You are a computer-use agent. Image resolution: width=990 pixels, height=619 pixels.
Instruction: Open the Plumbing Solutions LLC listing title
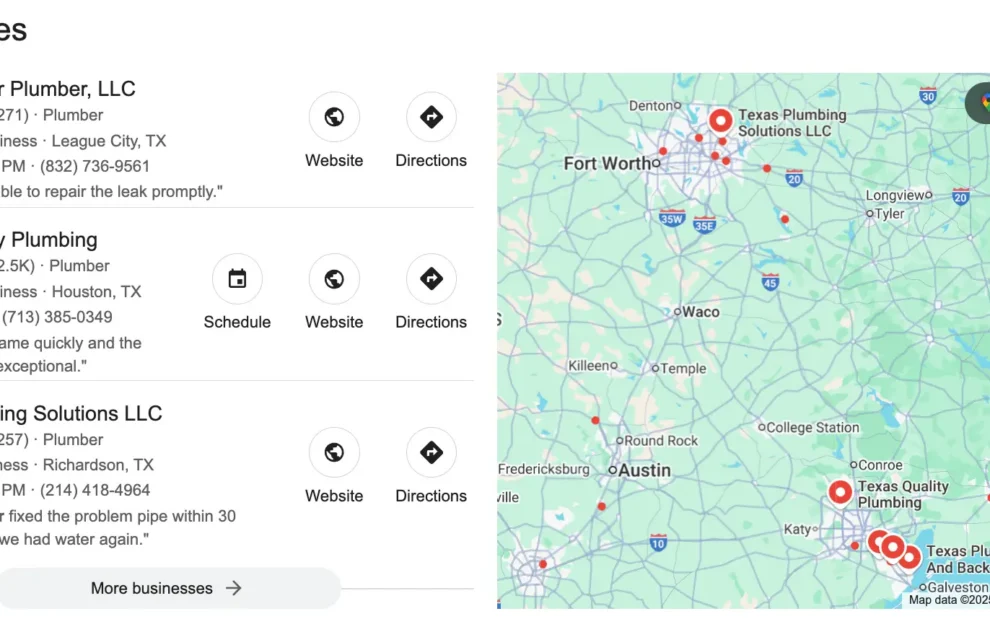point(81,413)
